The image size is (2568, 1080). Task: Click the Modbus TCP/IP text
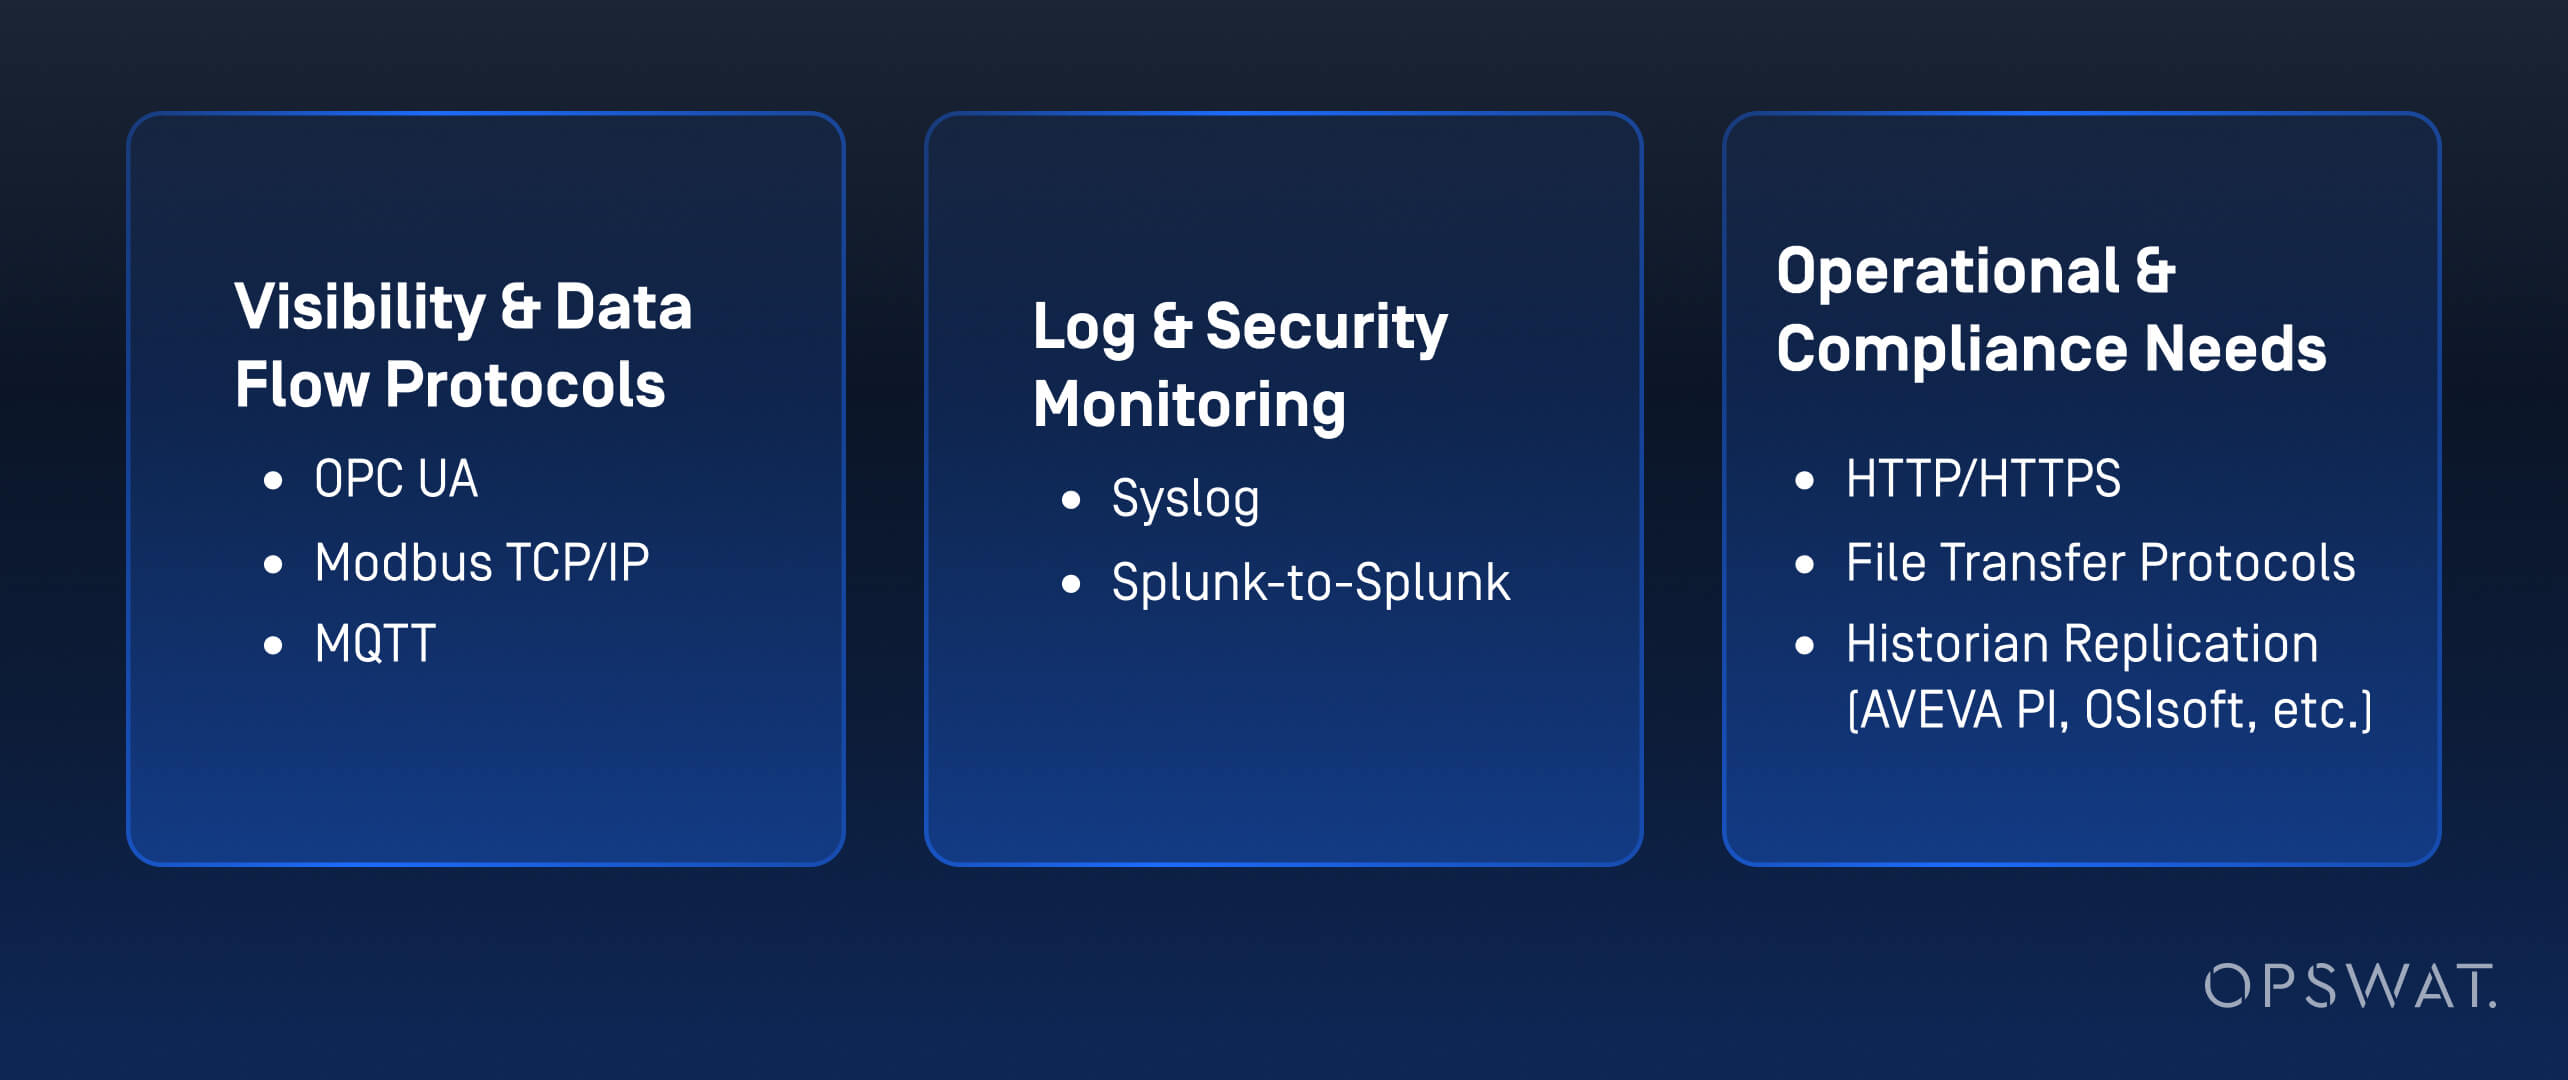tap(482, 563)
